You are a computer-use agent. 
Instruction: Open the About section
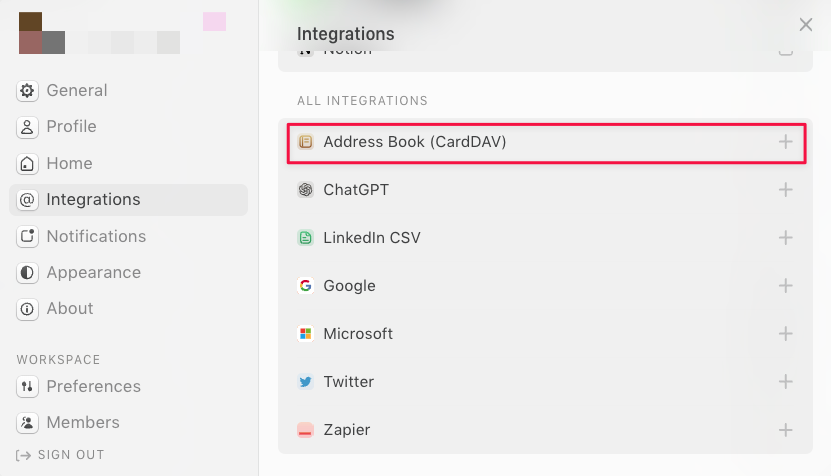click(x=69, y=309)
